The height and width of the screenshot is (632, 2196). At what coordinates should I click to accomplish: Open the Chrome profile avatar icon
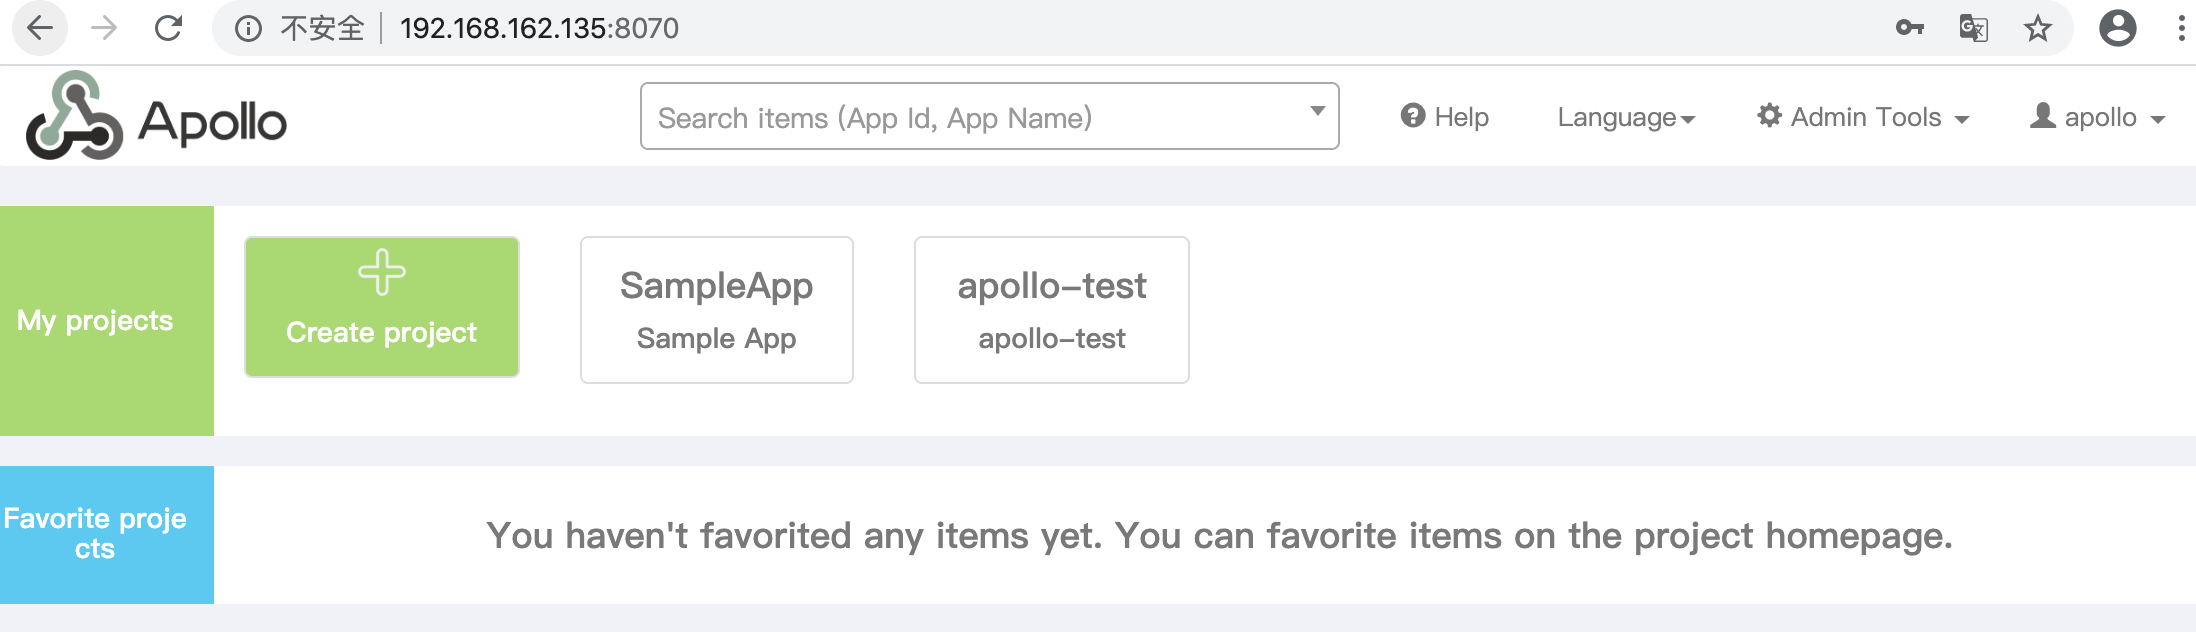click(x=2117, y=28)
